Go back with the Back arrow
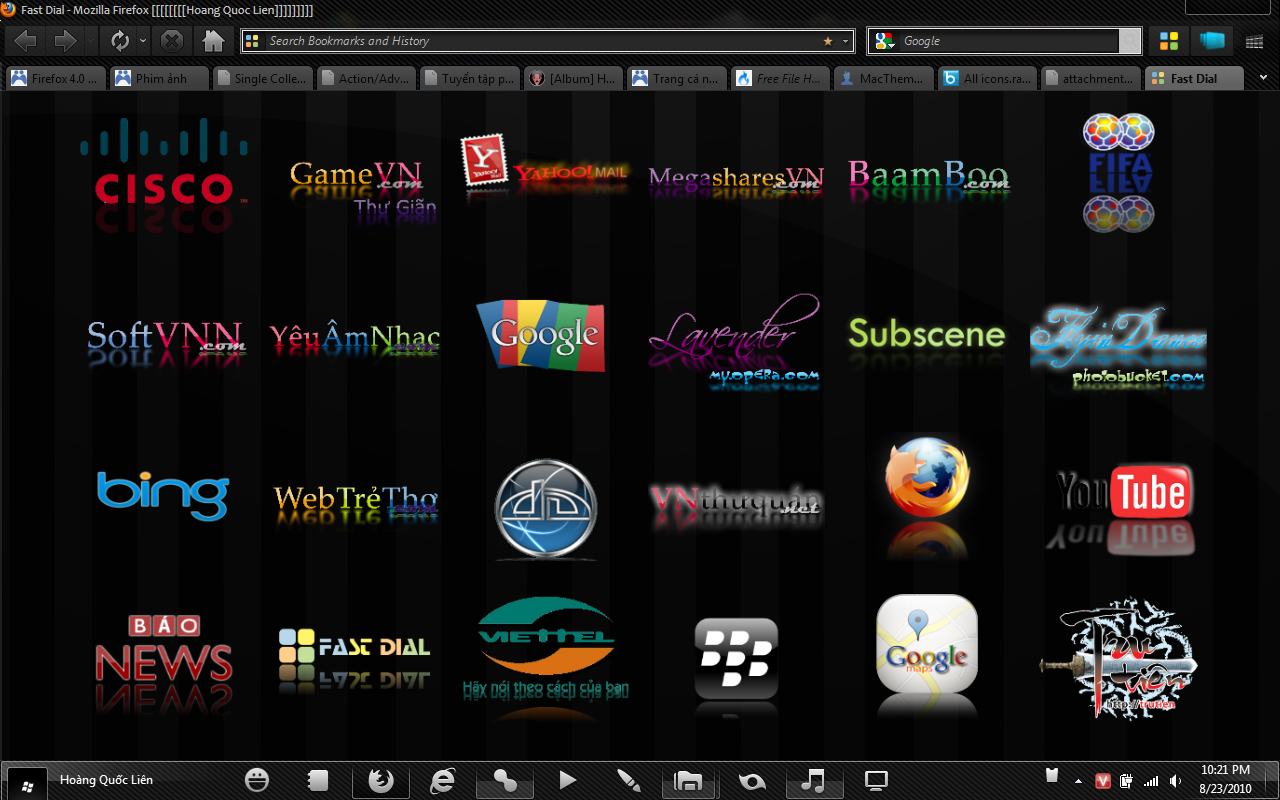1280x800 pixels. coord(25,41)
